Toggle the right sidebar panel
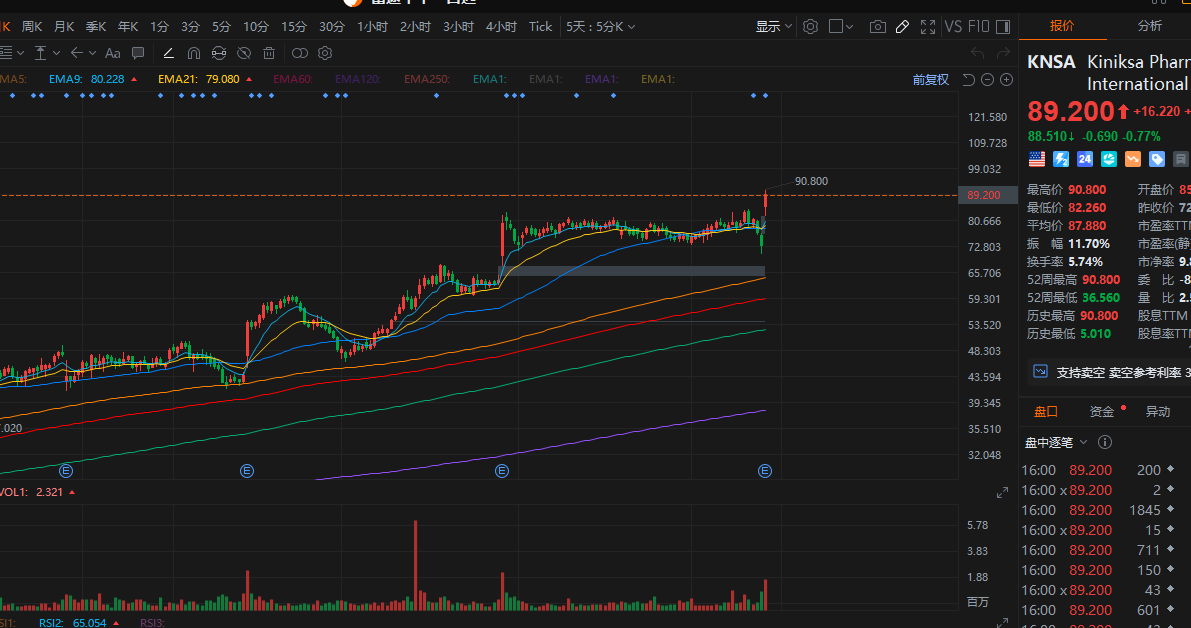This screenshot has height=628, width=1191. click(1003, 27)
